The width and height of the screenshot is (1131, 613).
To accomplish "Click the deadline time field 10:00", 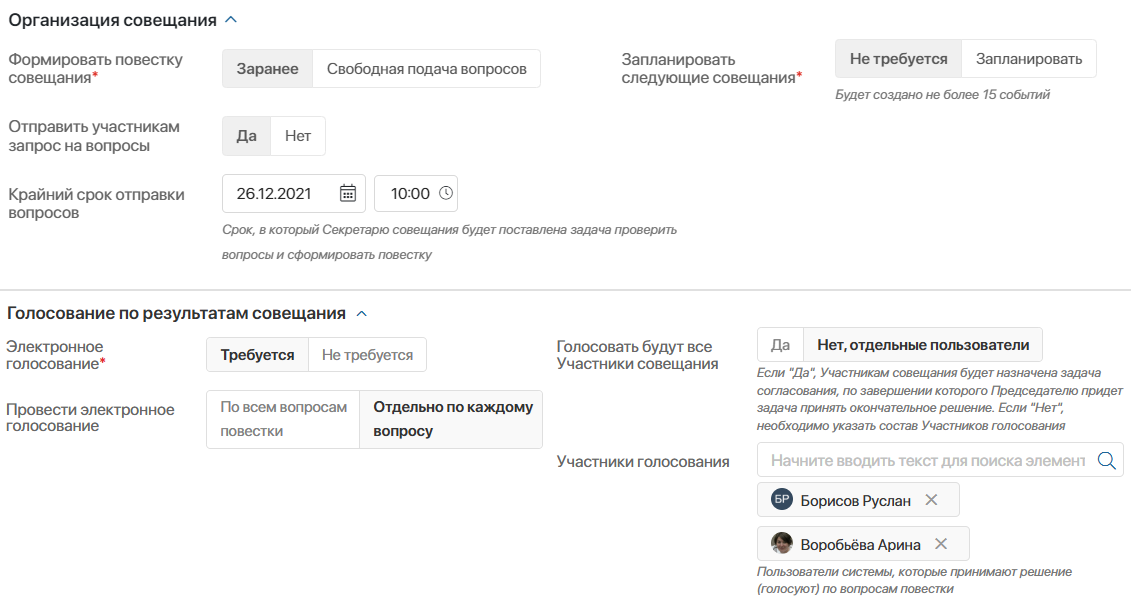I will point(416,193).
